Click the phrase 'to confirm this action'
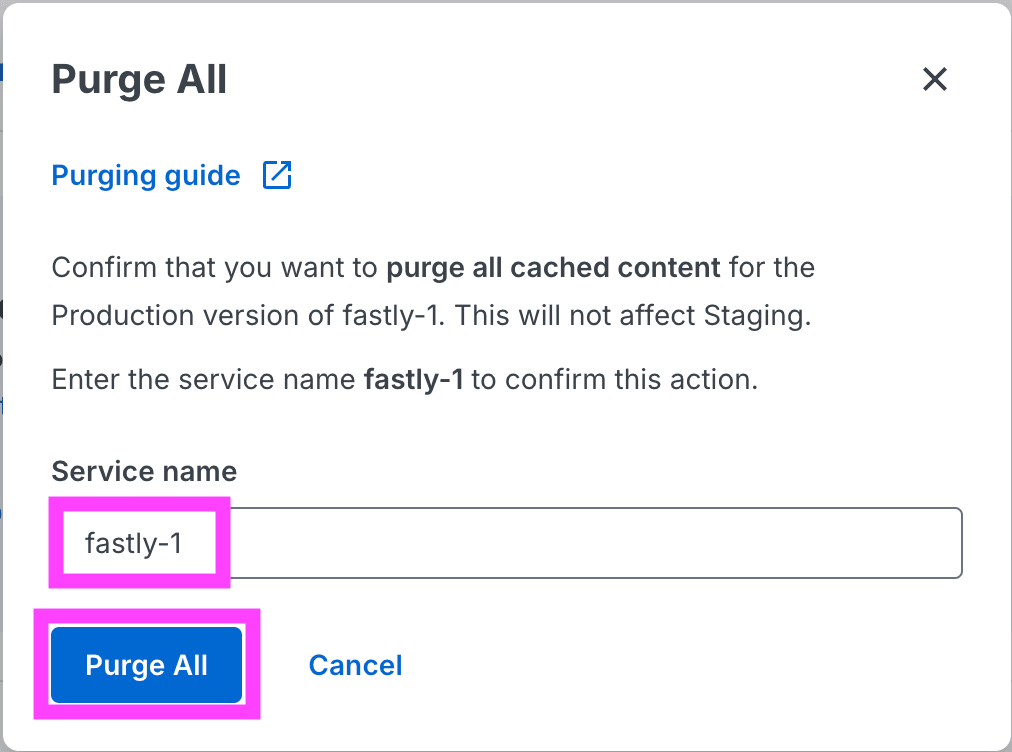Image resolution: width=1012 pixels, height=752 pixels. pyautogui.click(x=614, y=380)
